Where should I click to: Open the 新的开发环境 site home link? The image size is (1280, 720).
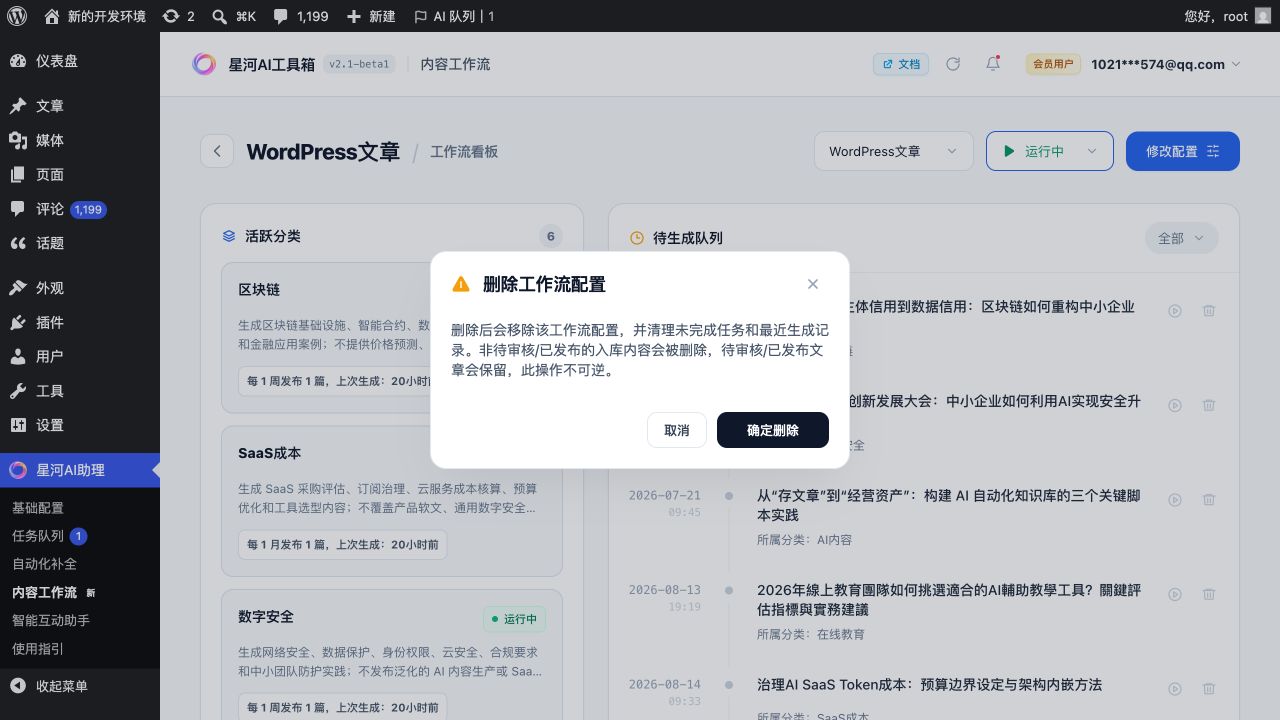coord(95,16)
